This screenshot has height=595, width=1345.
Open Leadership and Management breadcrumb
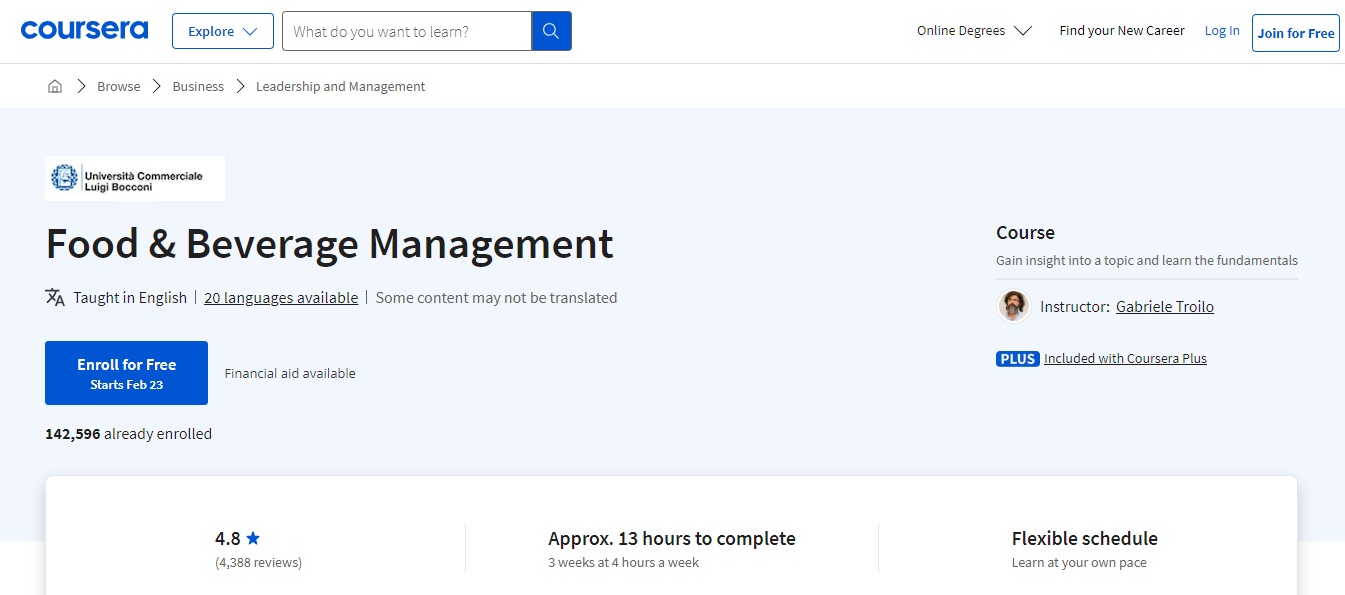(x=341, y=86)
